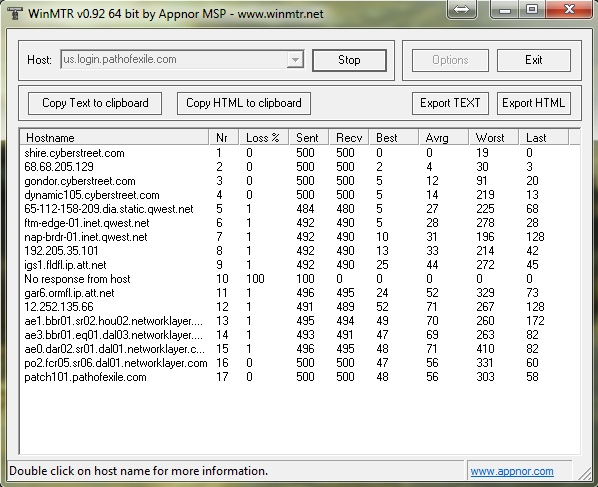Click the Avrg column header
The width and height of the screenshot is (598, 487).
coord(444,138)
